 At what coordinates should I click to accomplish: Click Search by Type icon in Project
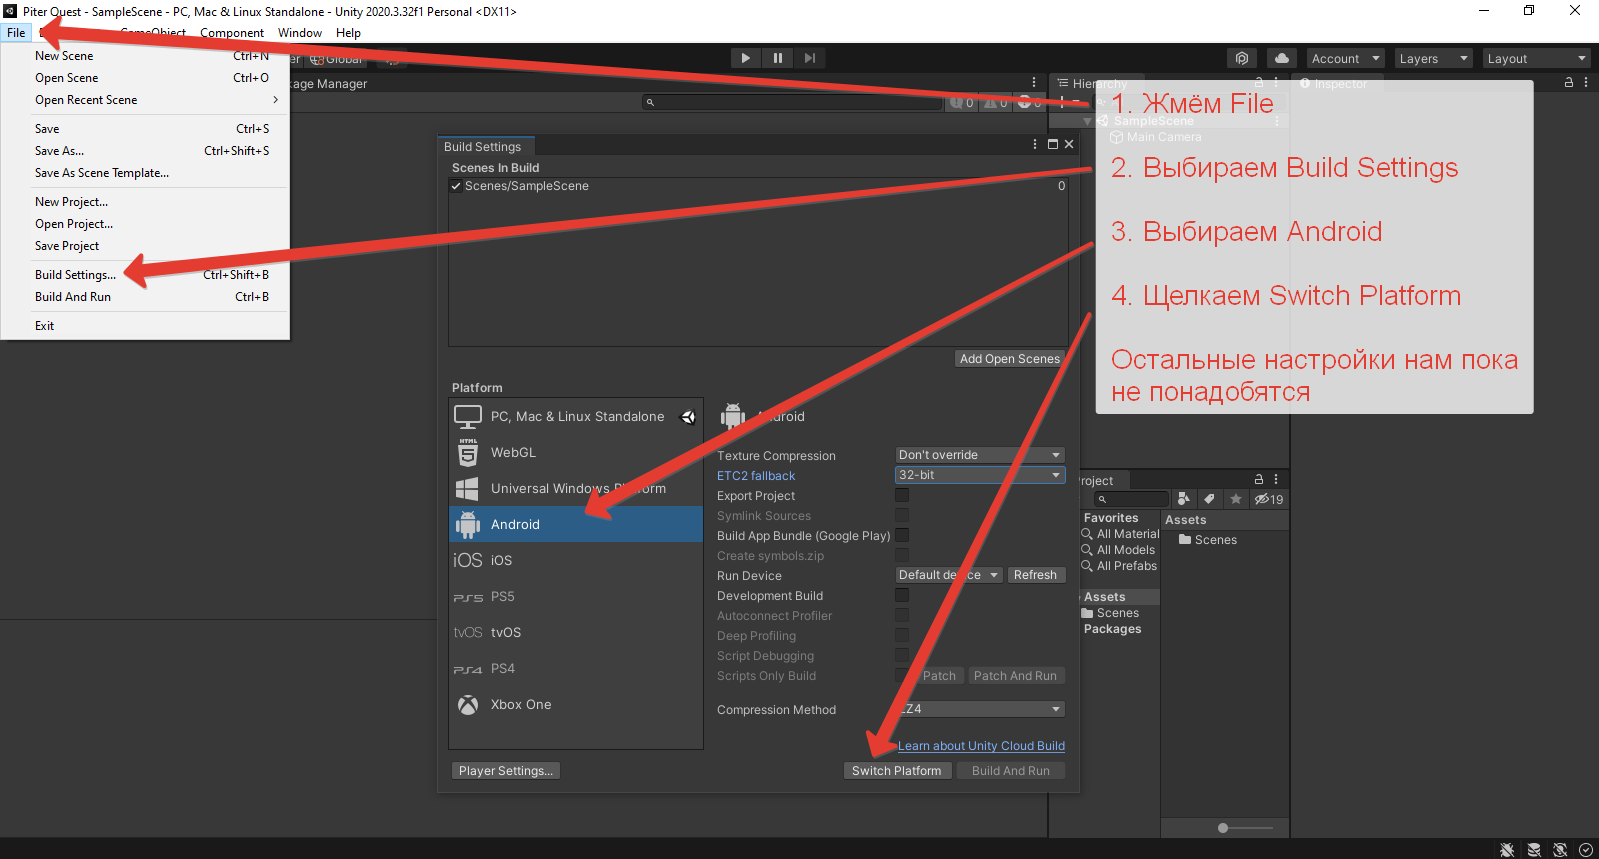pos(1184,499)
